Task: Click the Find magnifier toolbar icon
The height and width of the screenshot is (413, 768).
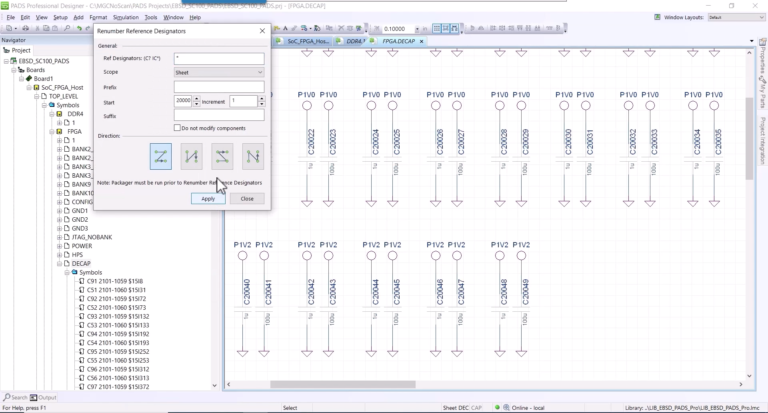Action: [x=67, y=29]
